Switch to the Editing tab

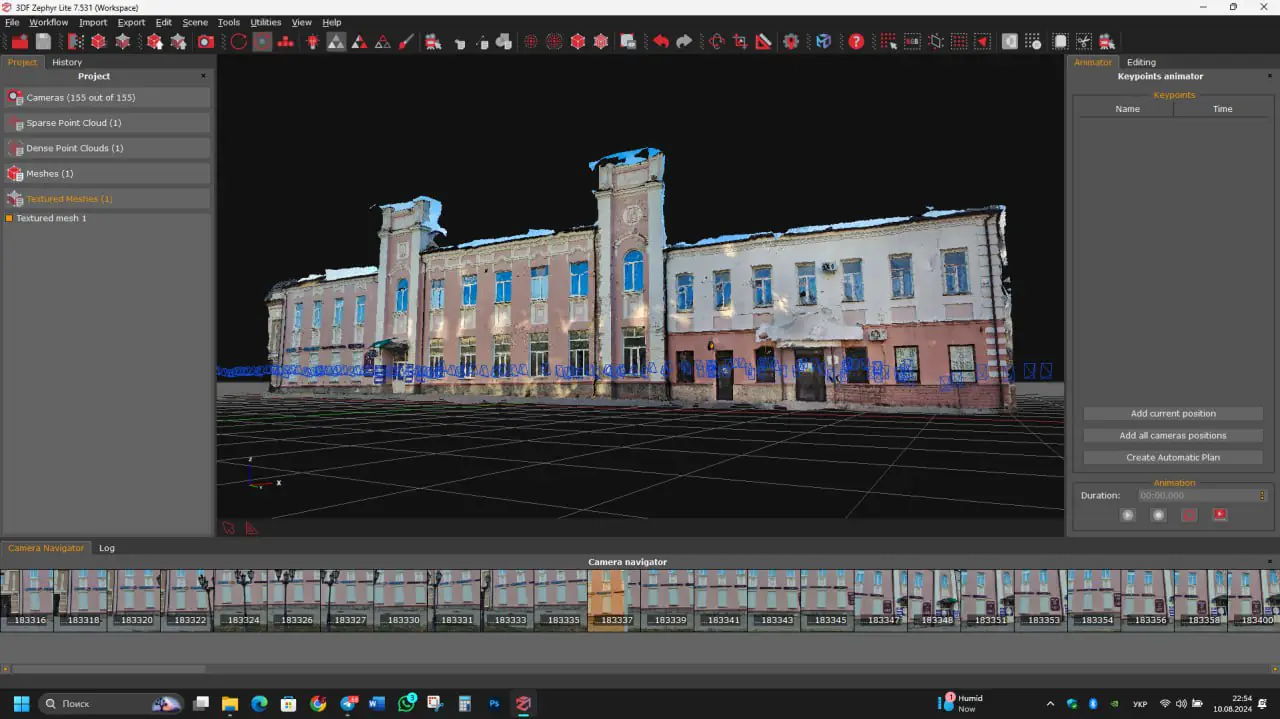(1141, 62)
